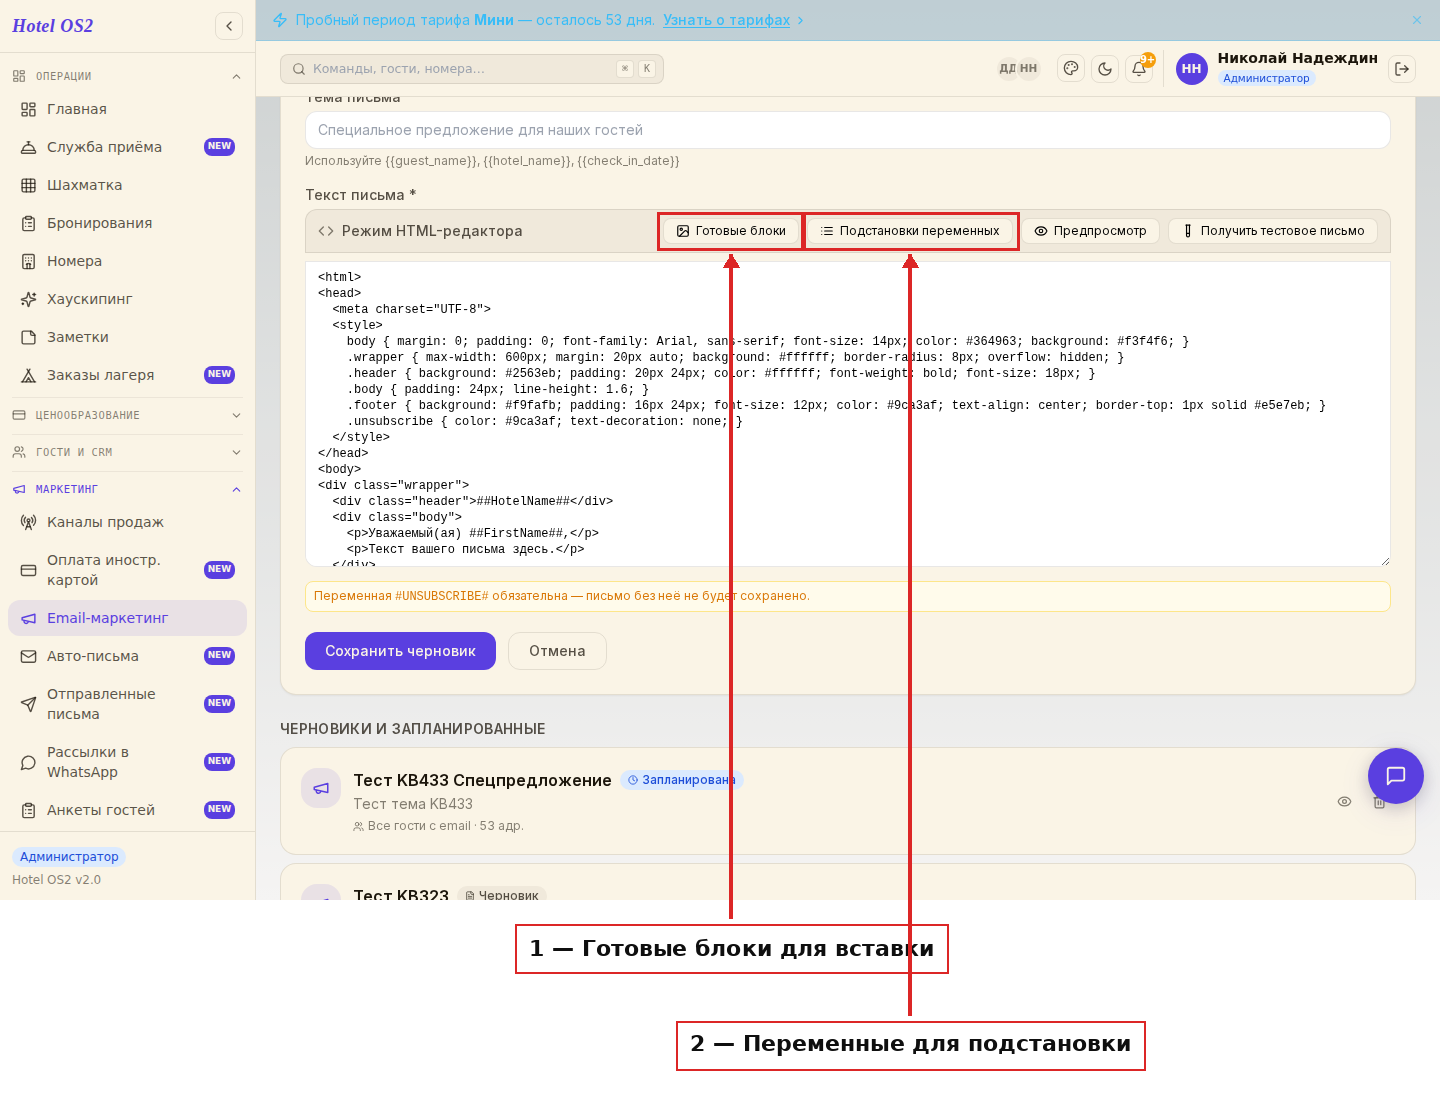
Task: Click the ДД НН avatar group
Action: (x=1018, y=68)
